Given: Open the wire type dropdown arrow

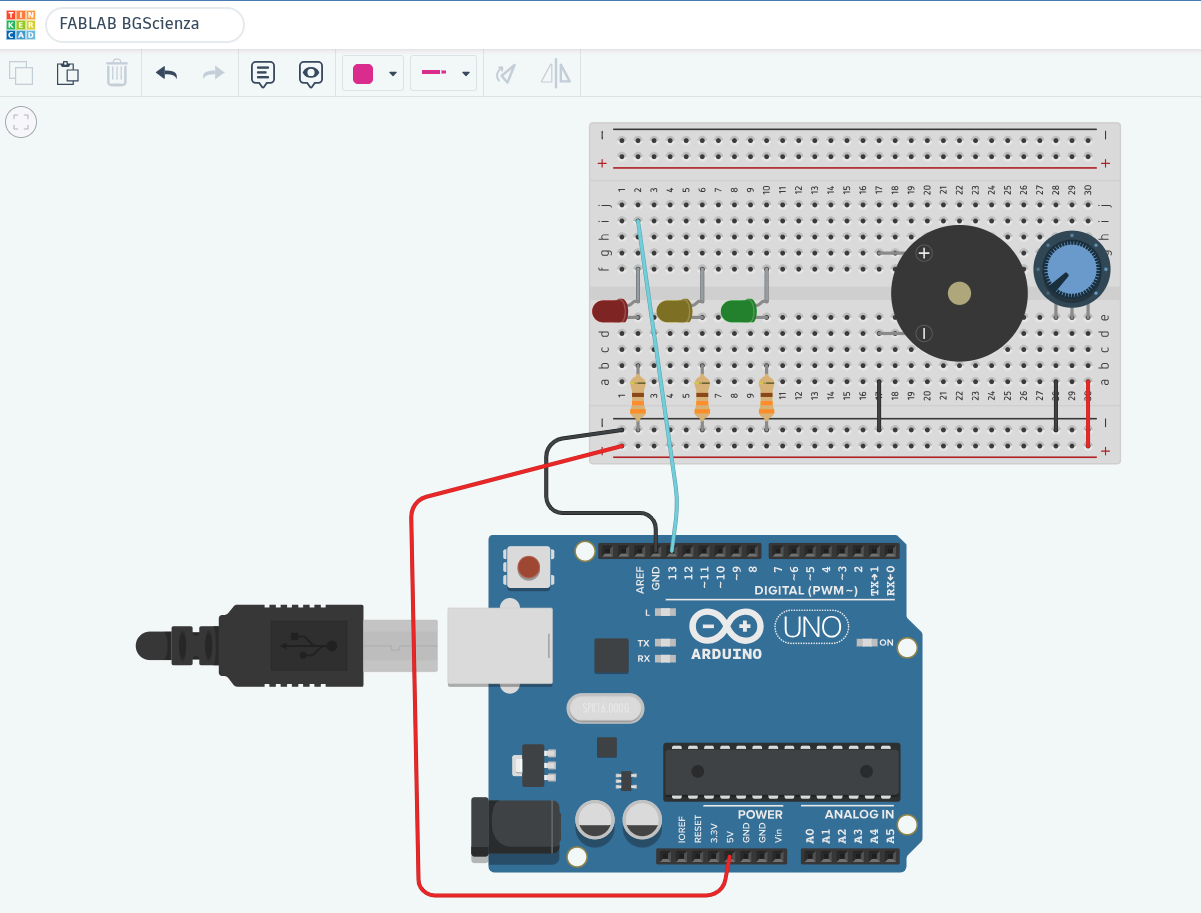Looking at the screenshot, I should coord(465,74).
